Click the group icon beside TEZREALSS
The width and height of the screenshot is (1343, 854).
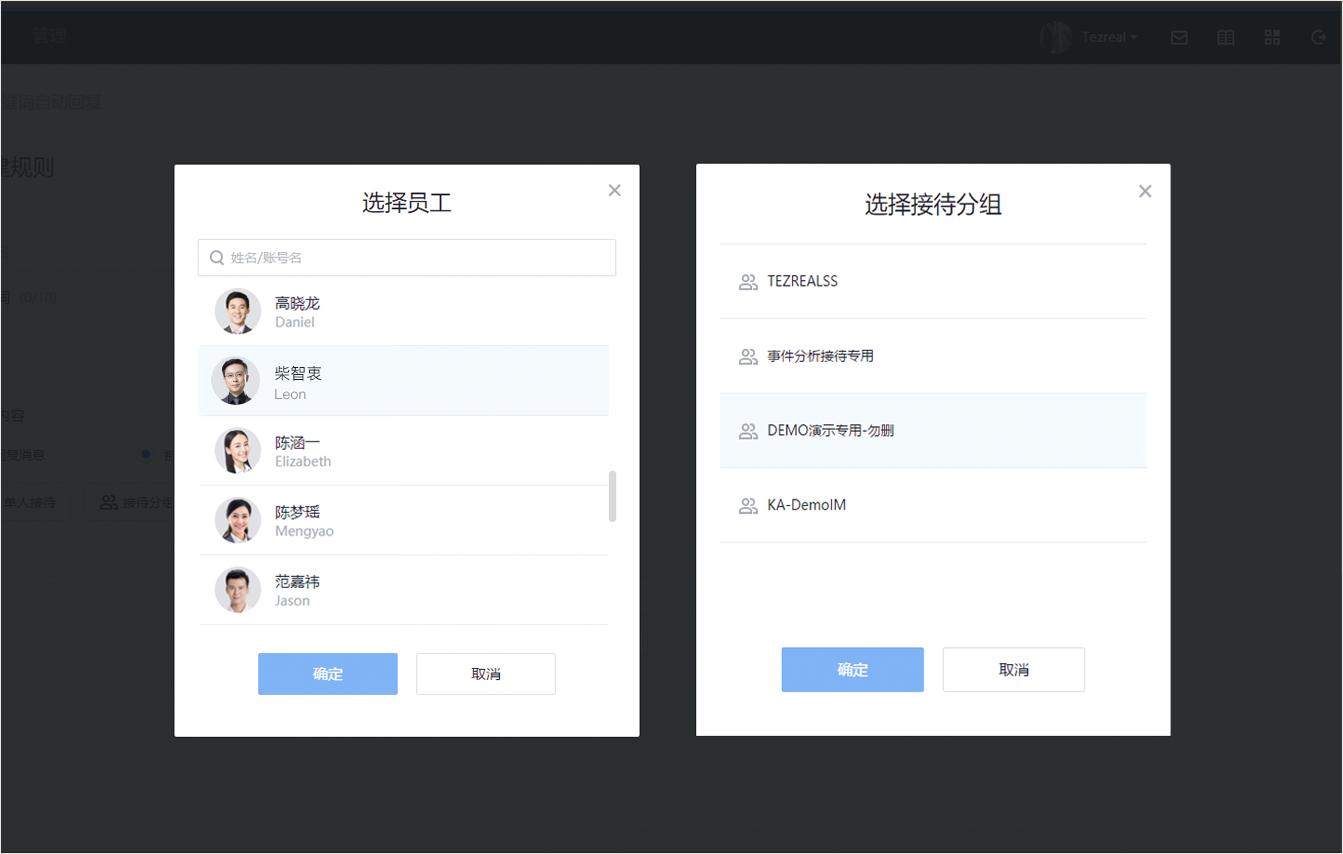point(748,281)
